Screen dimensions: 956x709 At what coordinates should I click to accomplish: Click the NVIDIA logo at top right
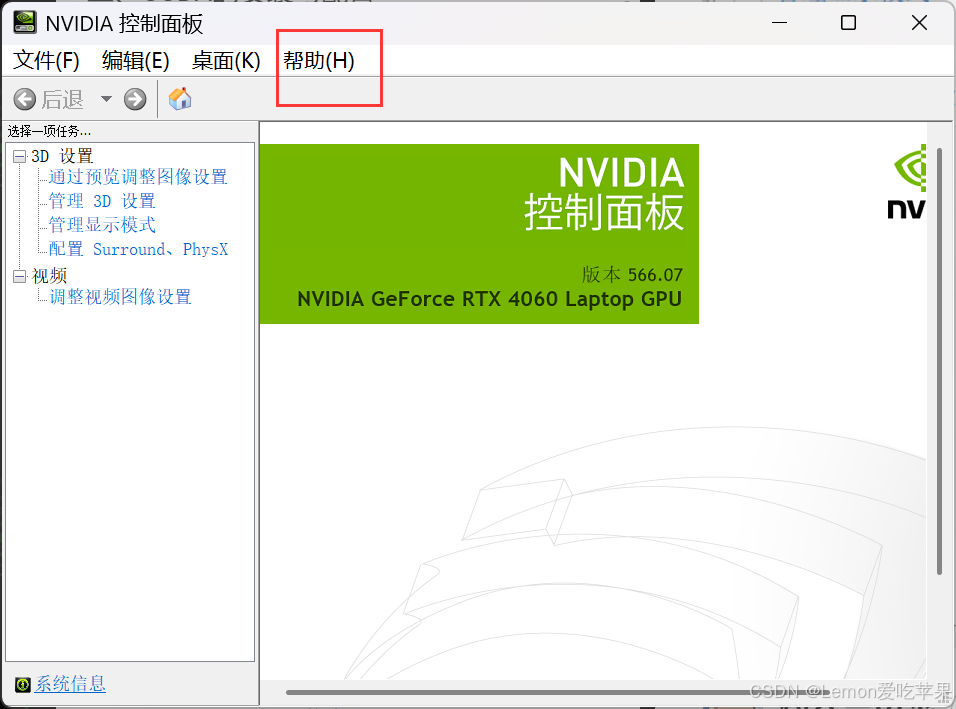(x=907, y=182)
